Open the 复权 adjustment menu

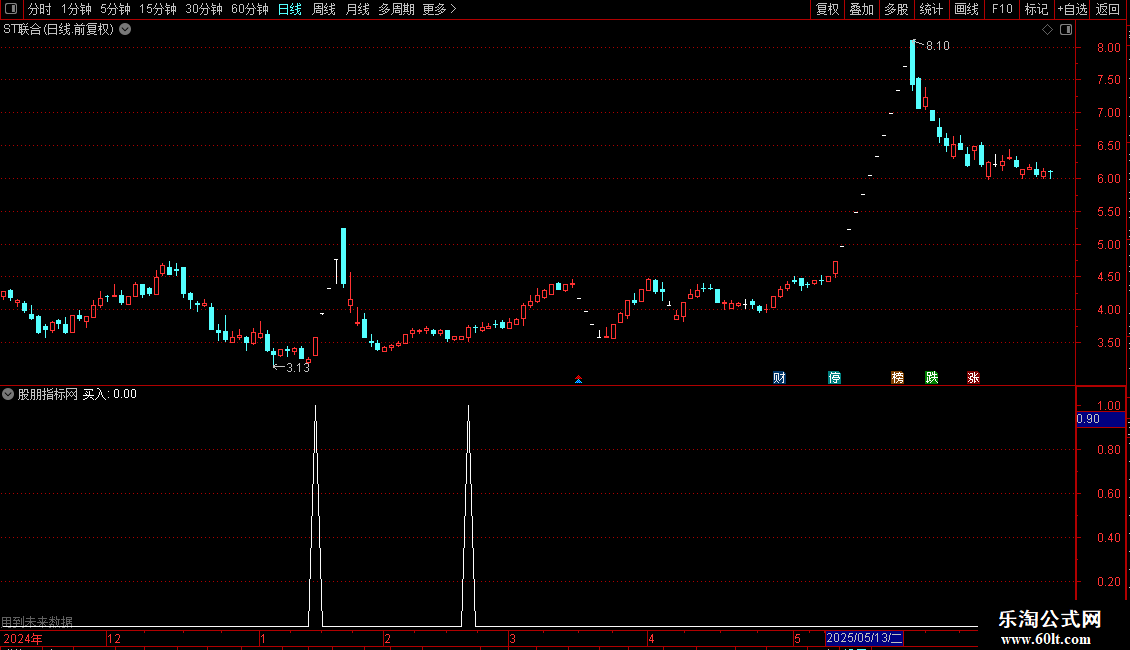click(x=827, y=9)
